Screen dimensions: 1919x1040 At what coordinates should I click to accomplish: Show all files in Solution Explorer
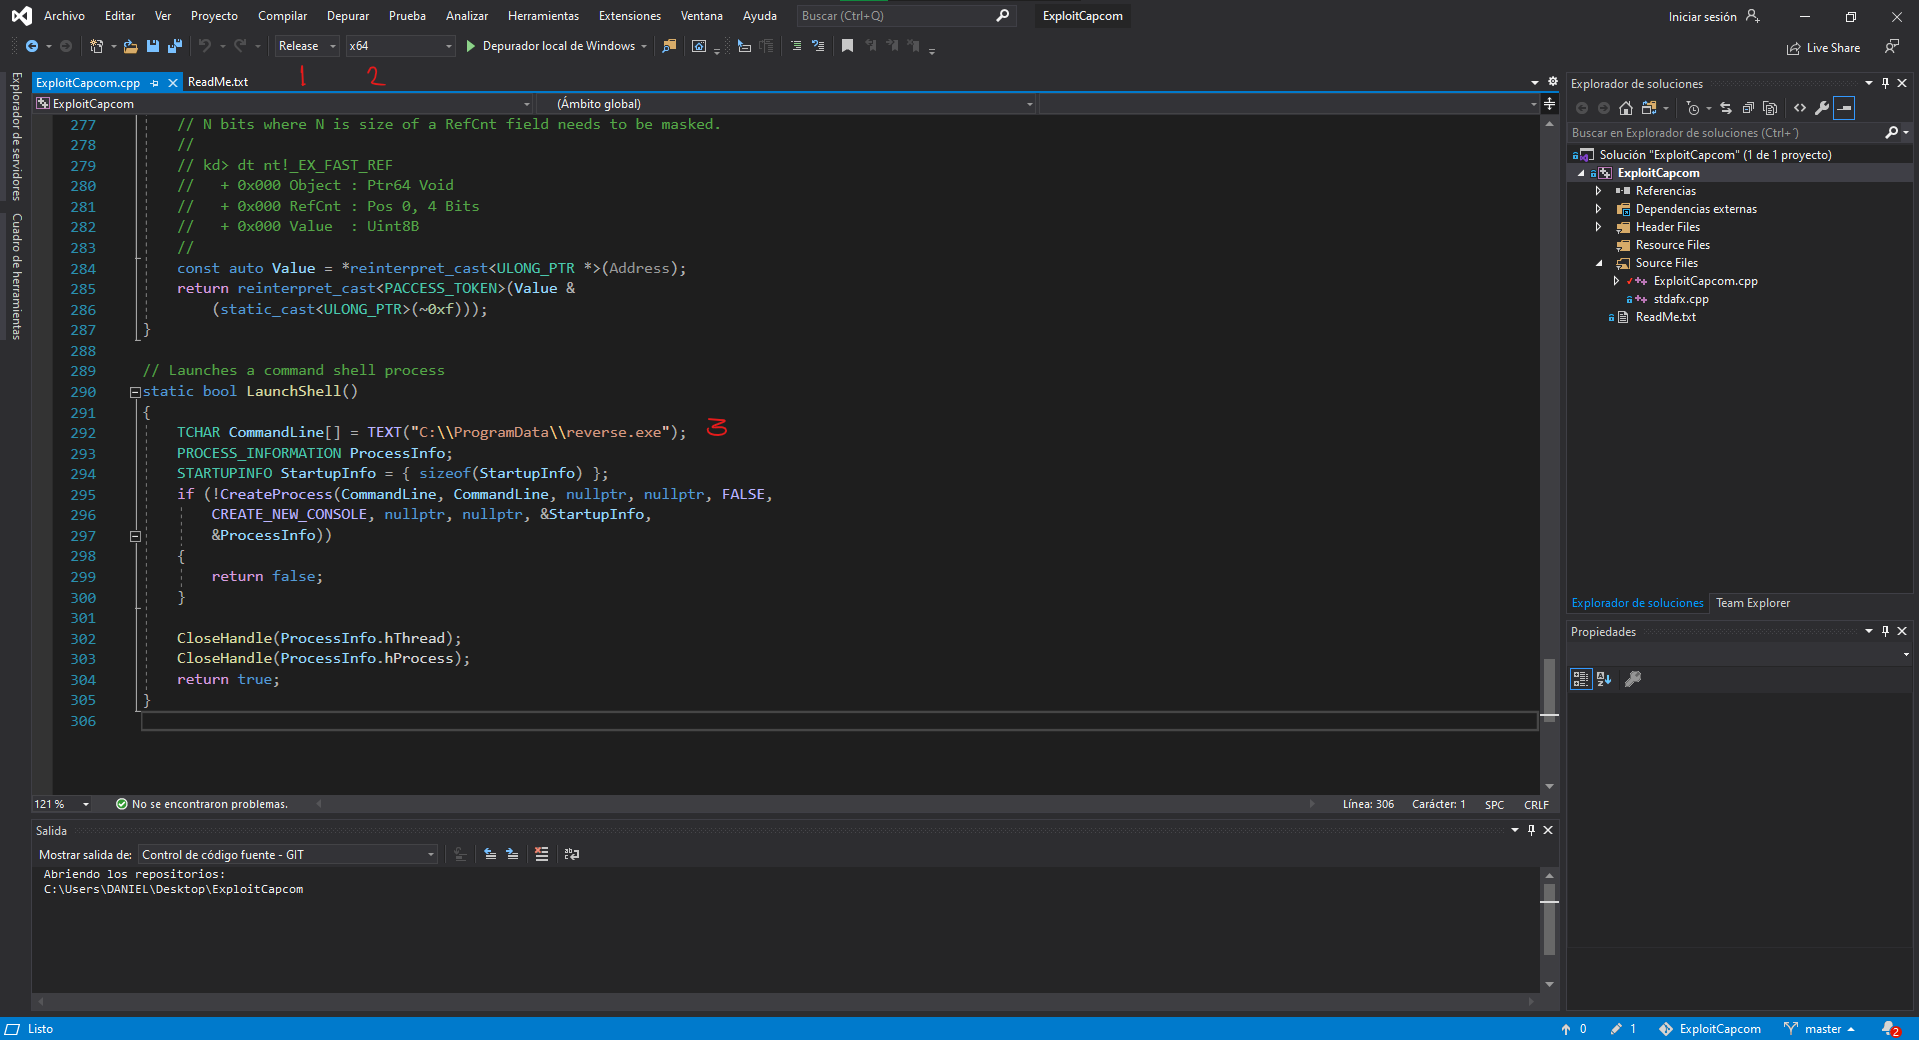click(x=1770, y=108)
